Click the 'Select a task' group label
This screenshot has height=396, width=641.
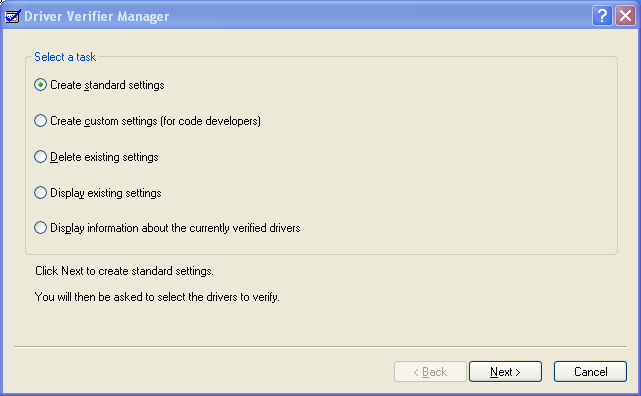click(65, 57)
